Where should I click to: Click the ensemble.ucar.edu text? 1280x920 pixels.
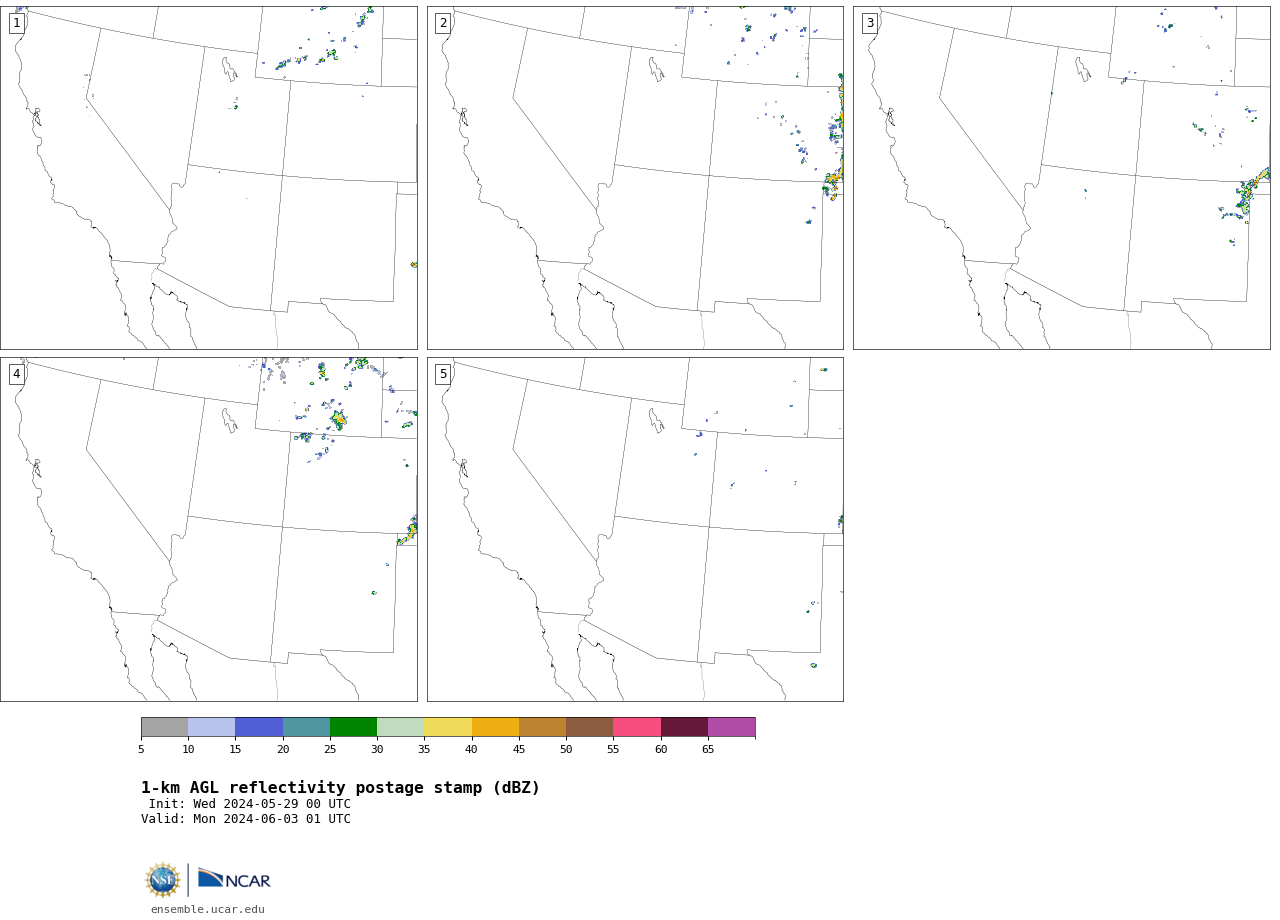[208, 910]
